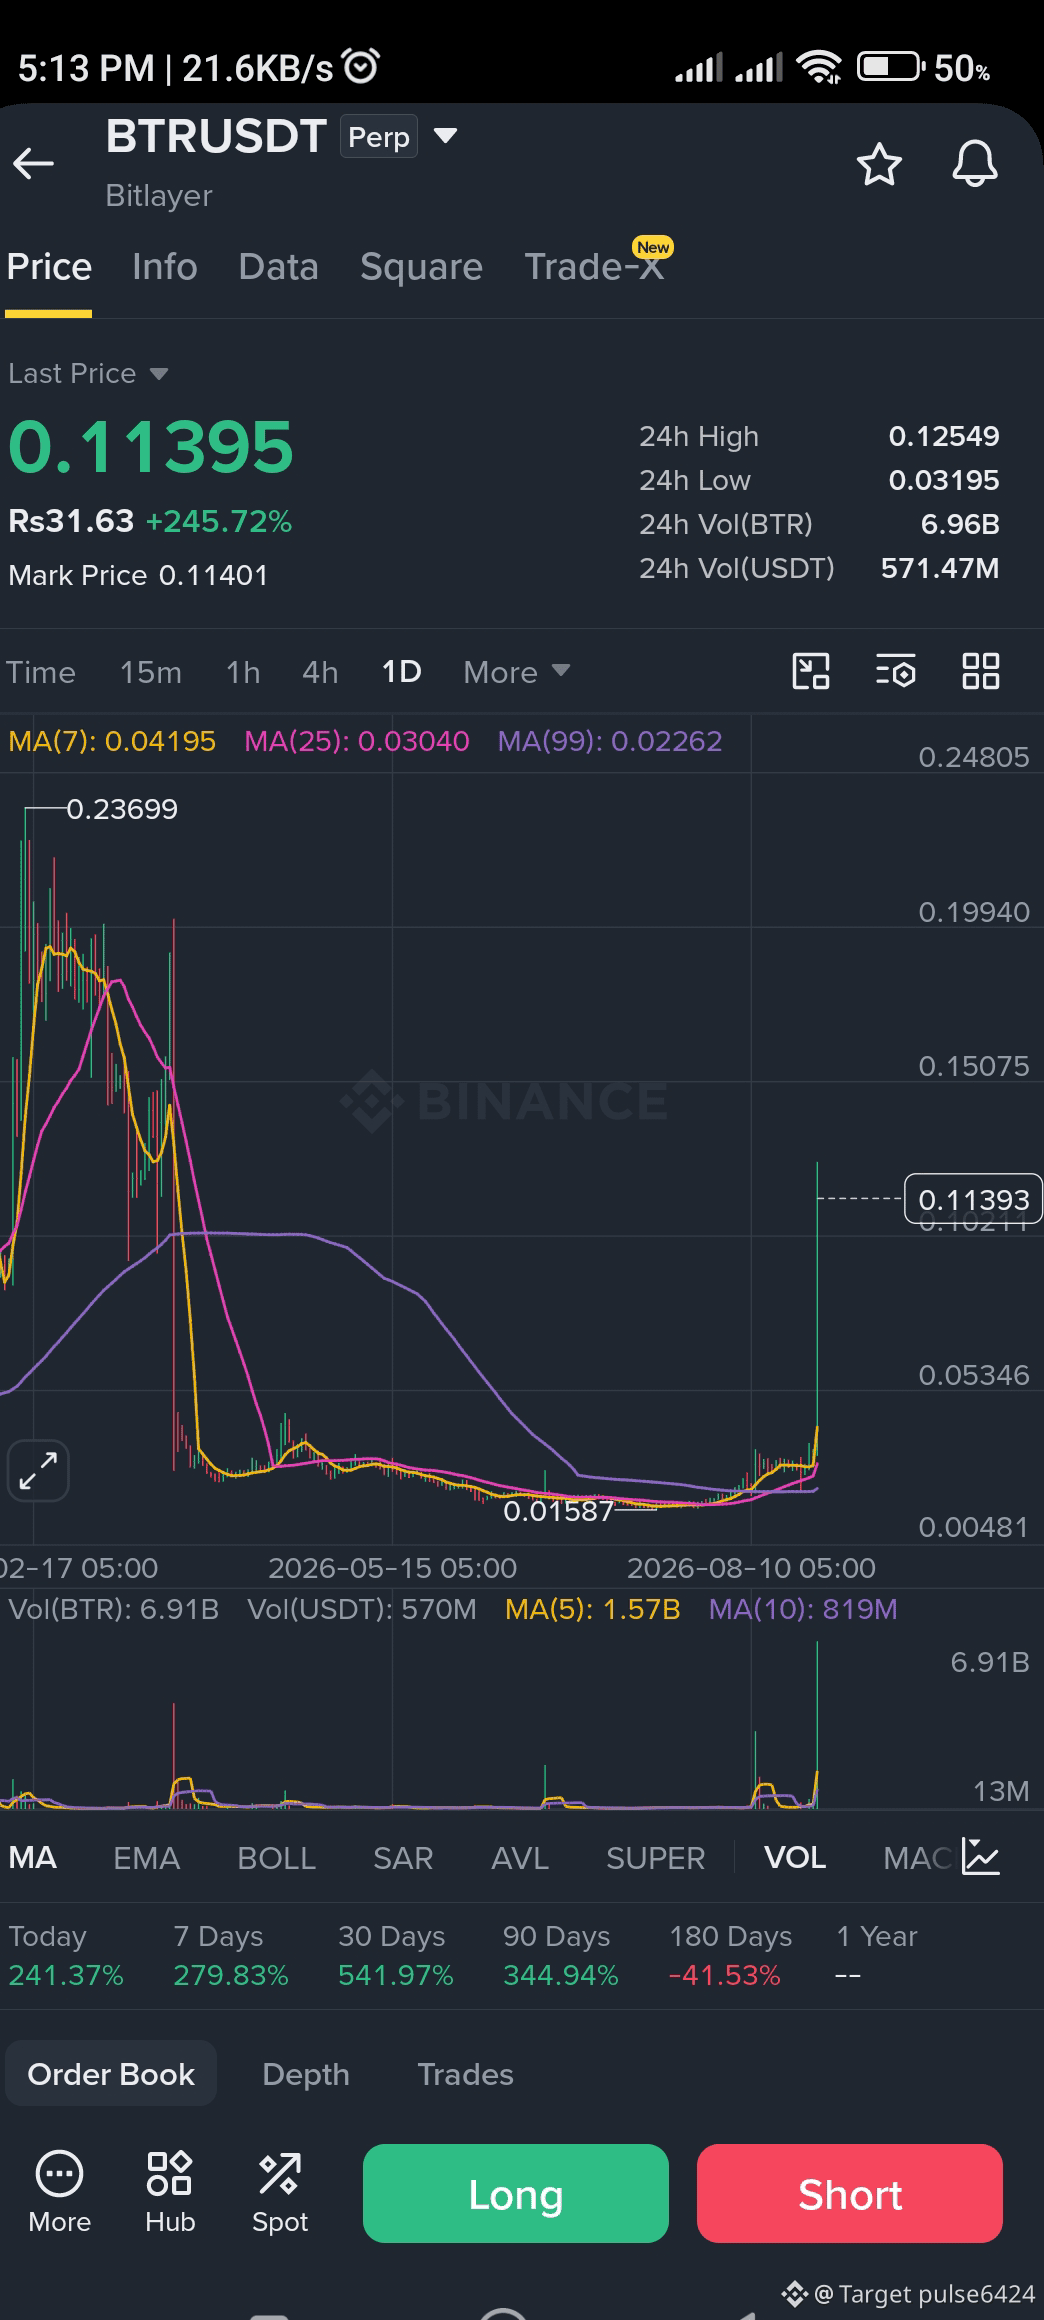Tap the Vol MA(5) 1.57B label
Viewport: 1044px width, 2320px height.
[x=593, y=1609]
